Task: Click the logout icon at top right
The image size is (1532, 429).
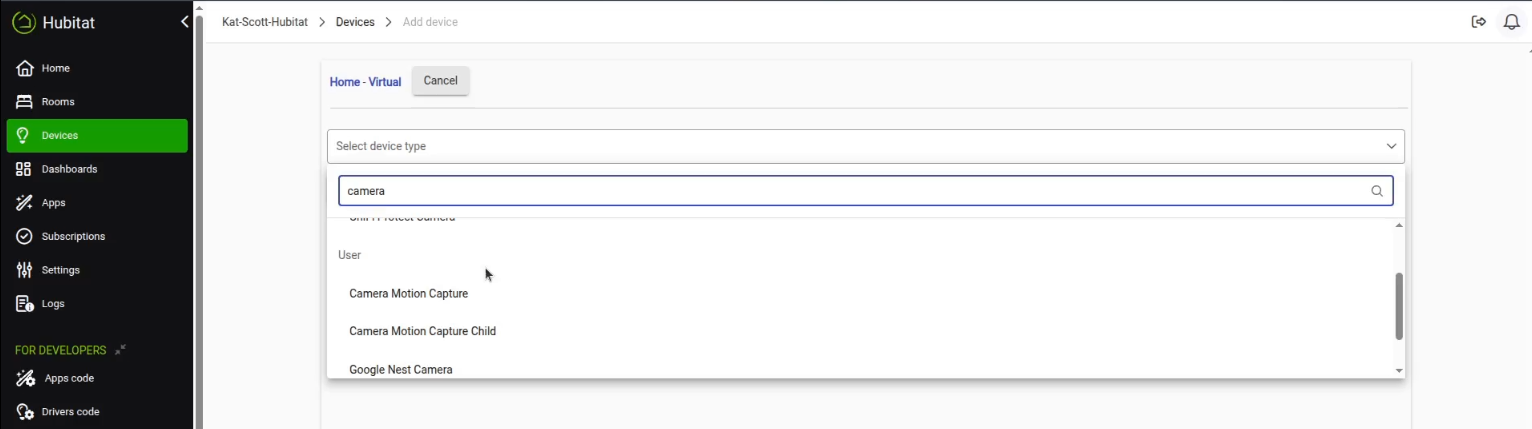Action: [1479, 22]
